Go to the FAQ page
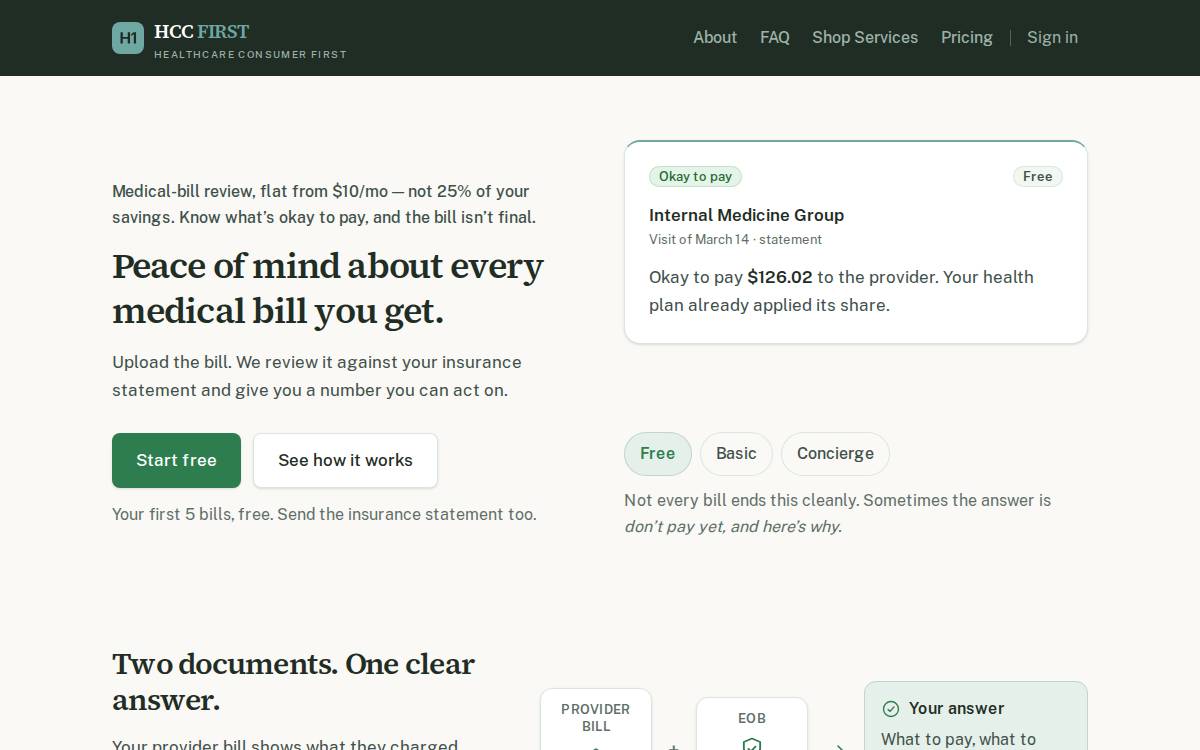Viewport: 1200px width, 750px height. point(775,37)
